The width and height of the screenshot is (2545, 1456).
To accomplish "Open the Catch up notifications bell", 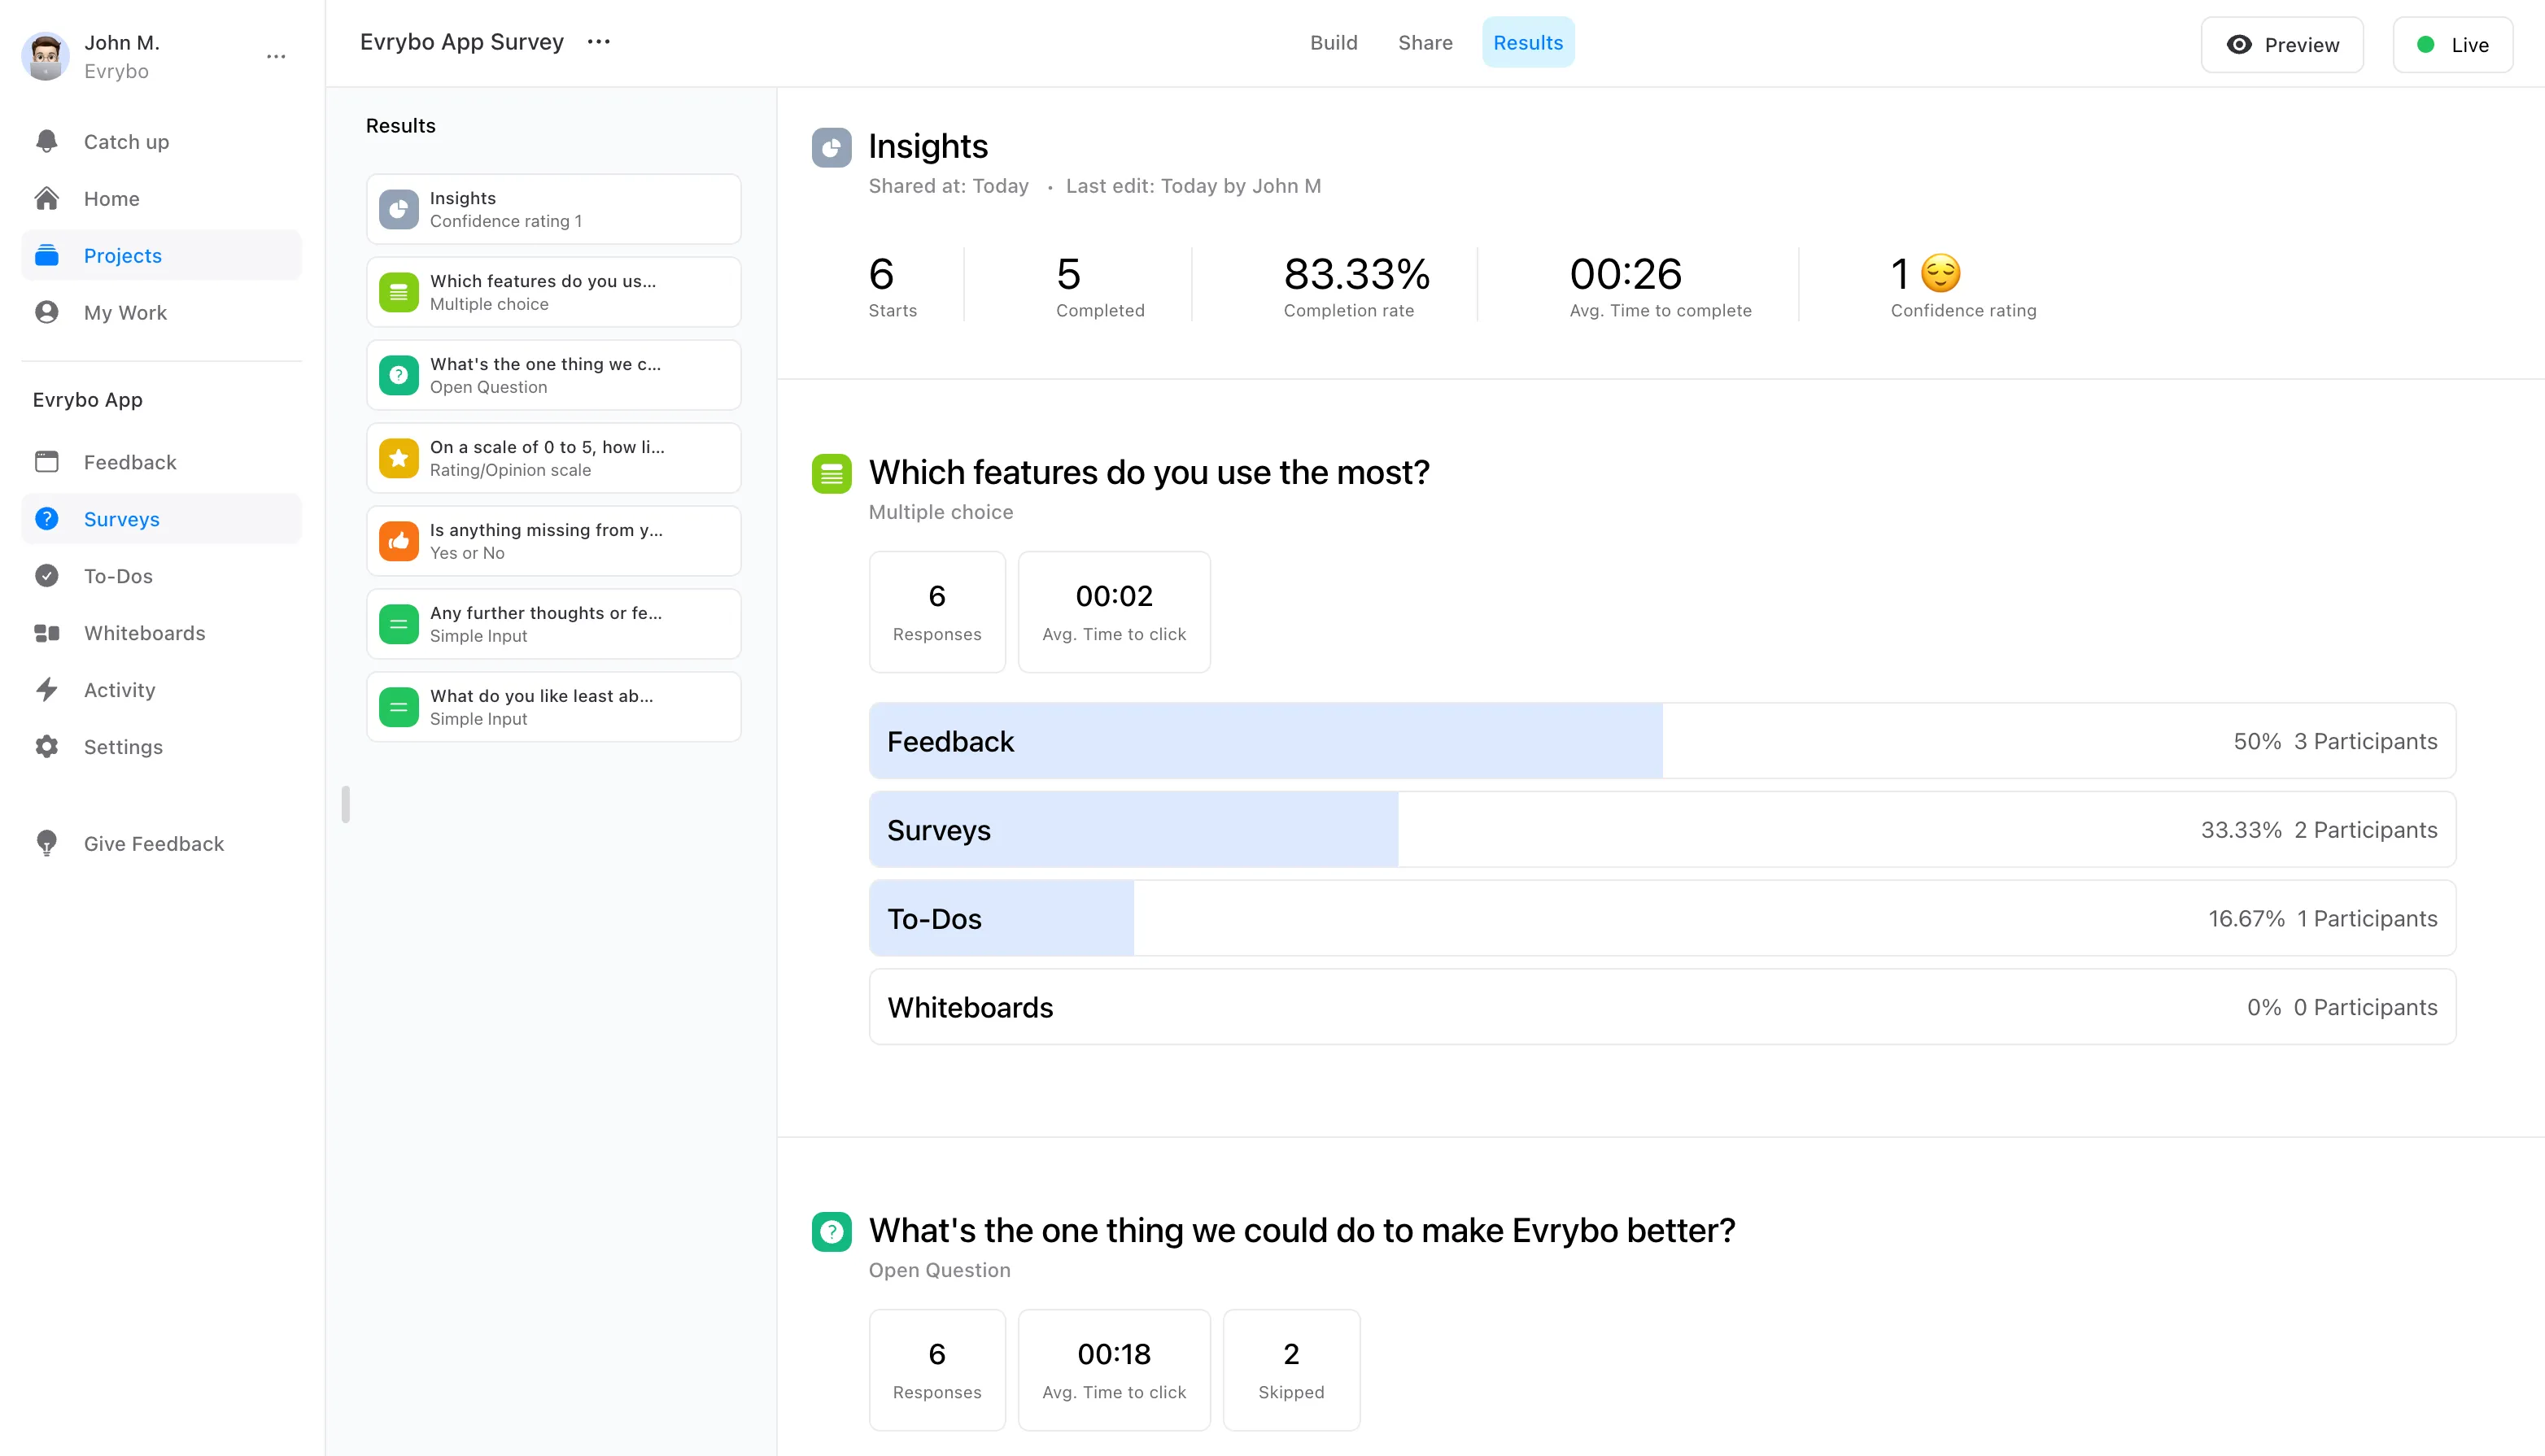I will 46,141.
